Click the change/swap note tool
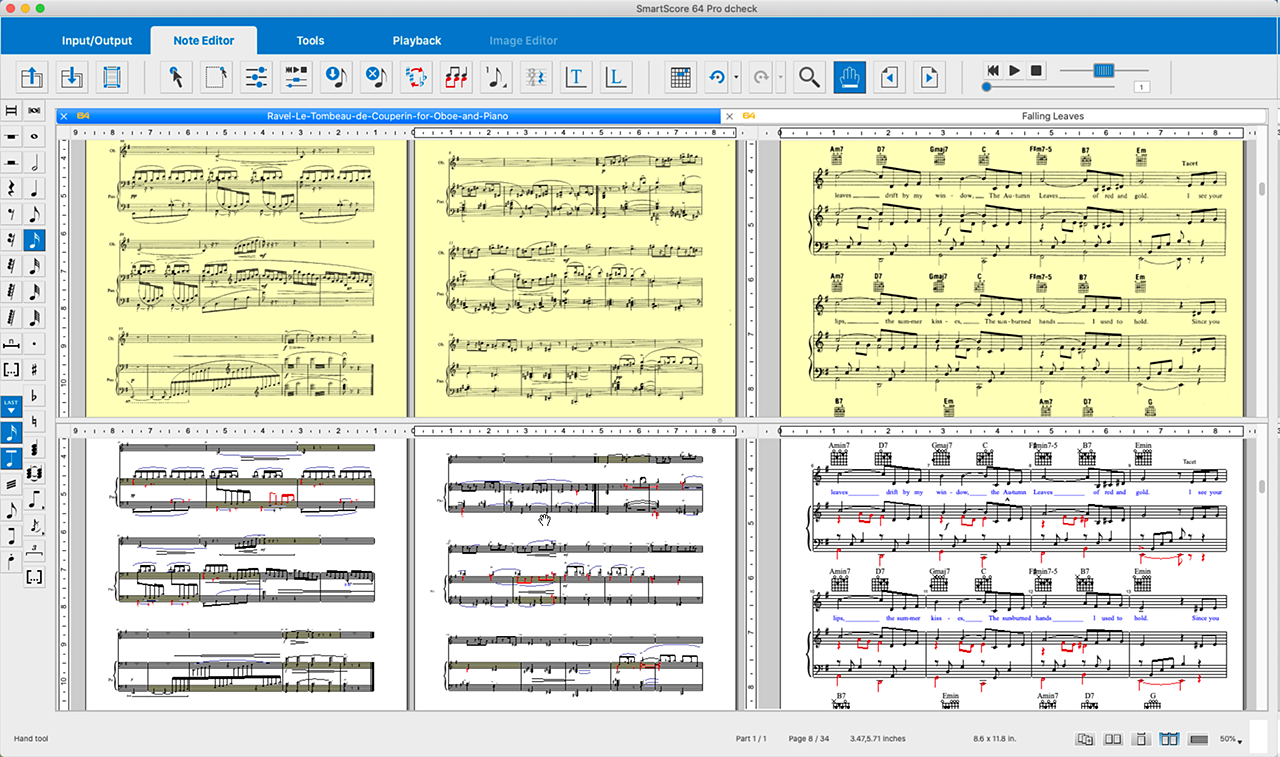 416,77
